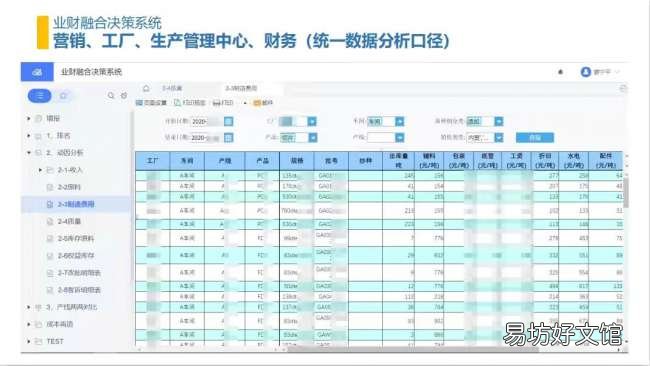Click the 打印 printer button in the toolbar
The image size is (650, 366).
click(223, 103)
